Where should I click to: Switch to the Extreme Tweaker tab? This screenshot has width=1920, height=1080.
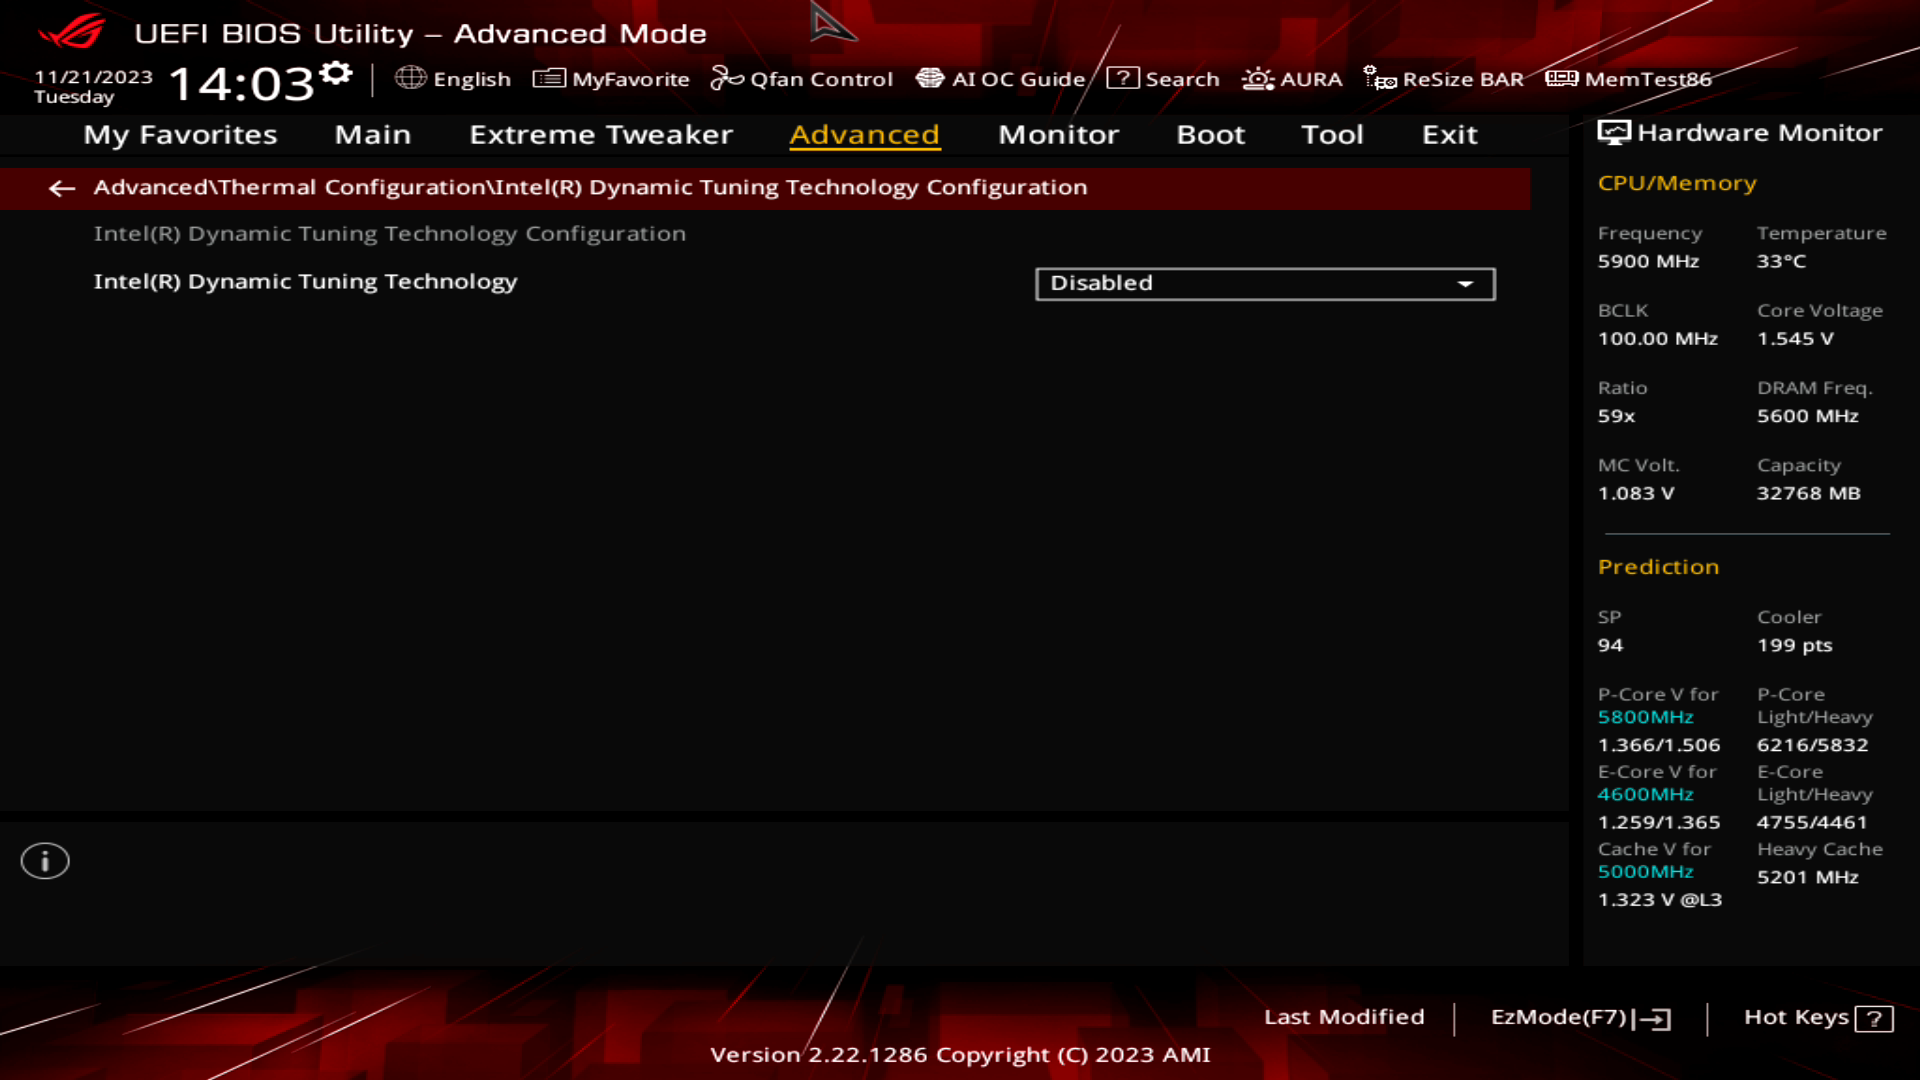[x=601, y=135]
